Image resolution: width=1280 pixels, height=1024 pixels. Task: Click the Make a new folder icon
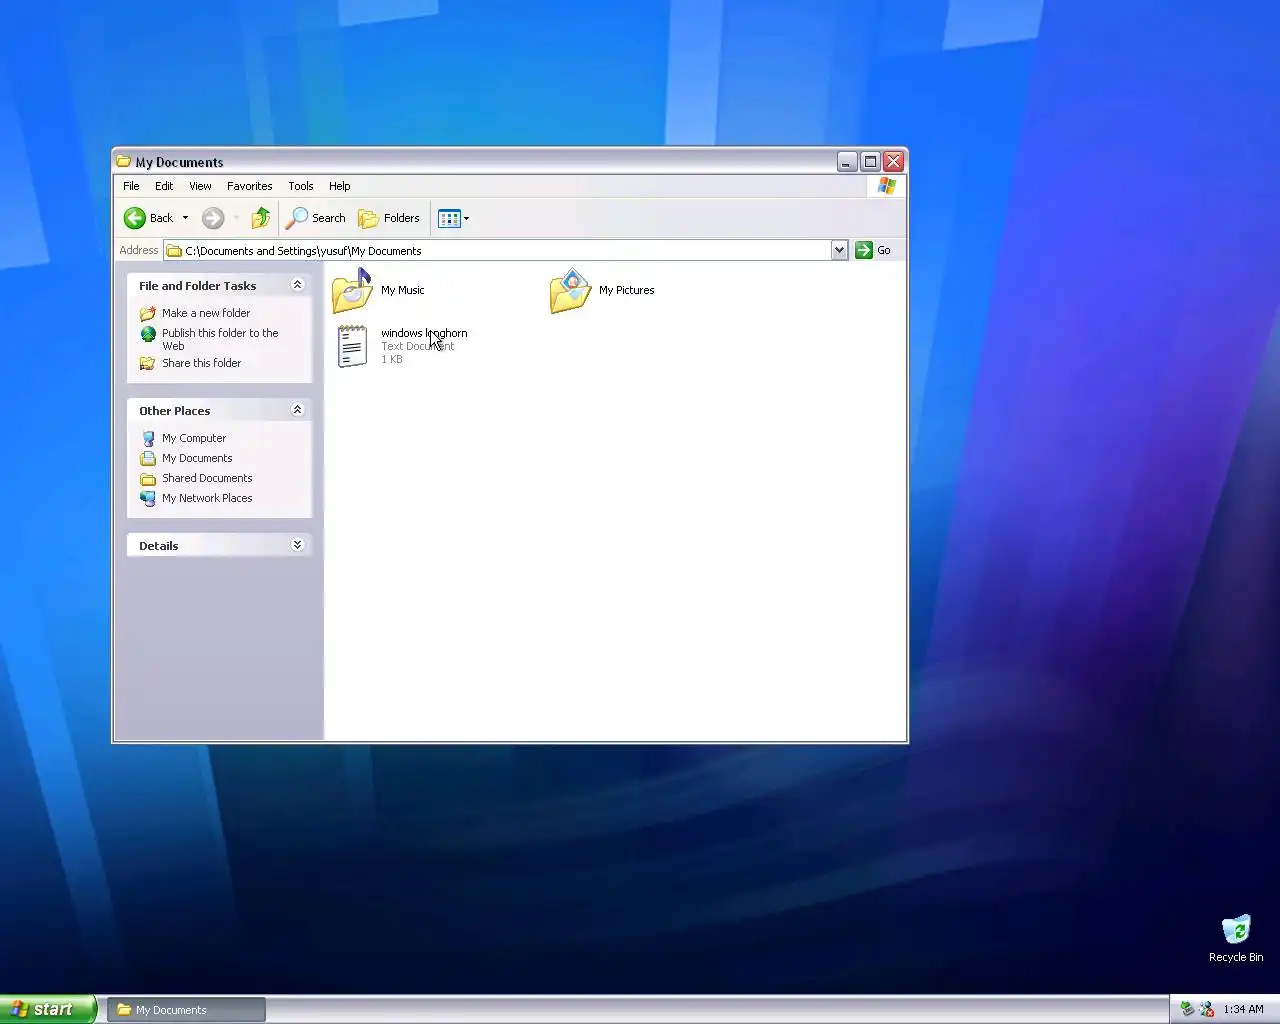click(x=148, y=313)
